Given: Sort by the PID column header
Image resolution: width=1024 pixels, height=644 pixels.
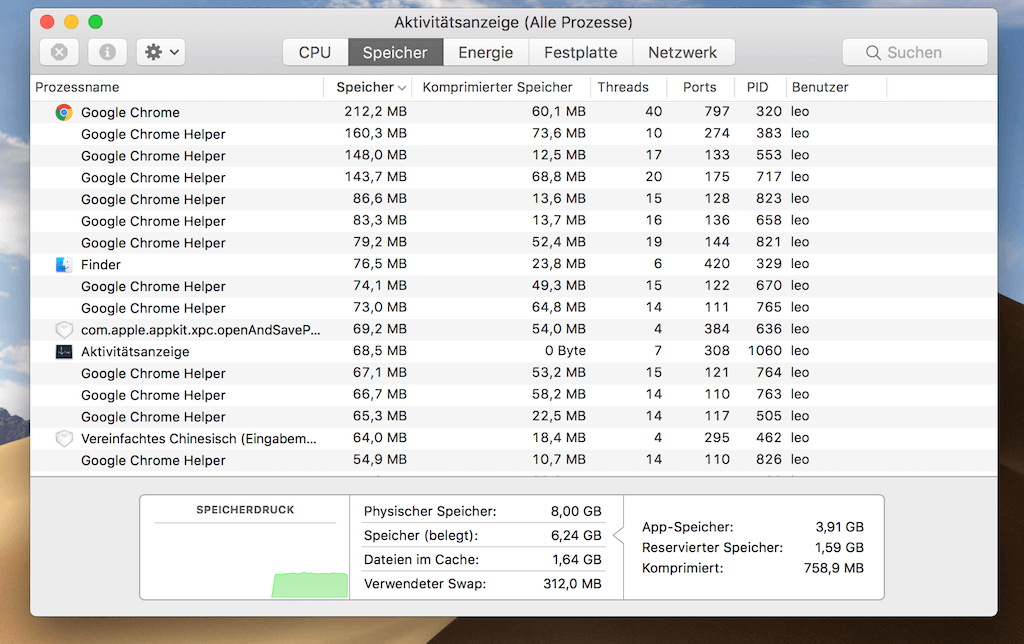Looking at the screenshot, I should click(x=758, y=88).
